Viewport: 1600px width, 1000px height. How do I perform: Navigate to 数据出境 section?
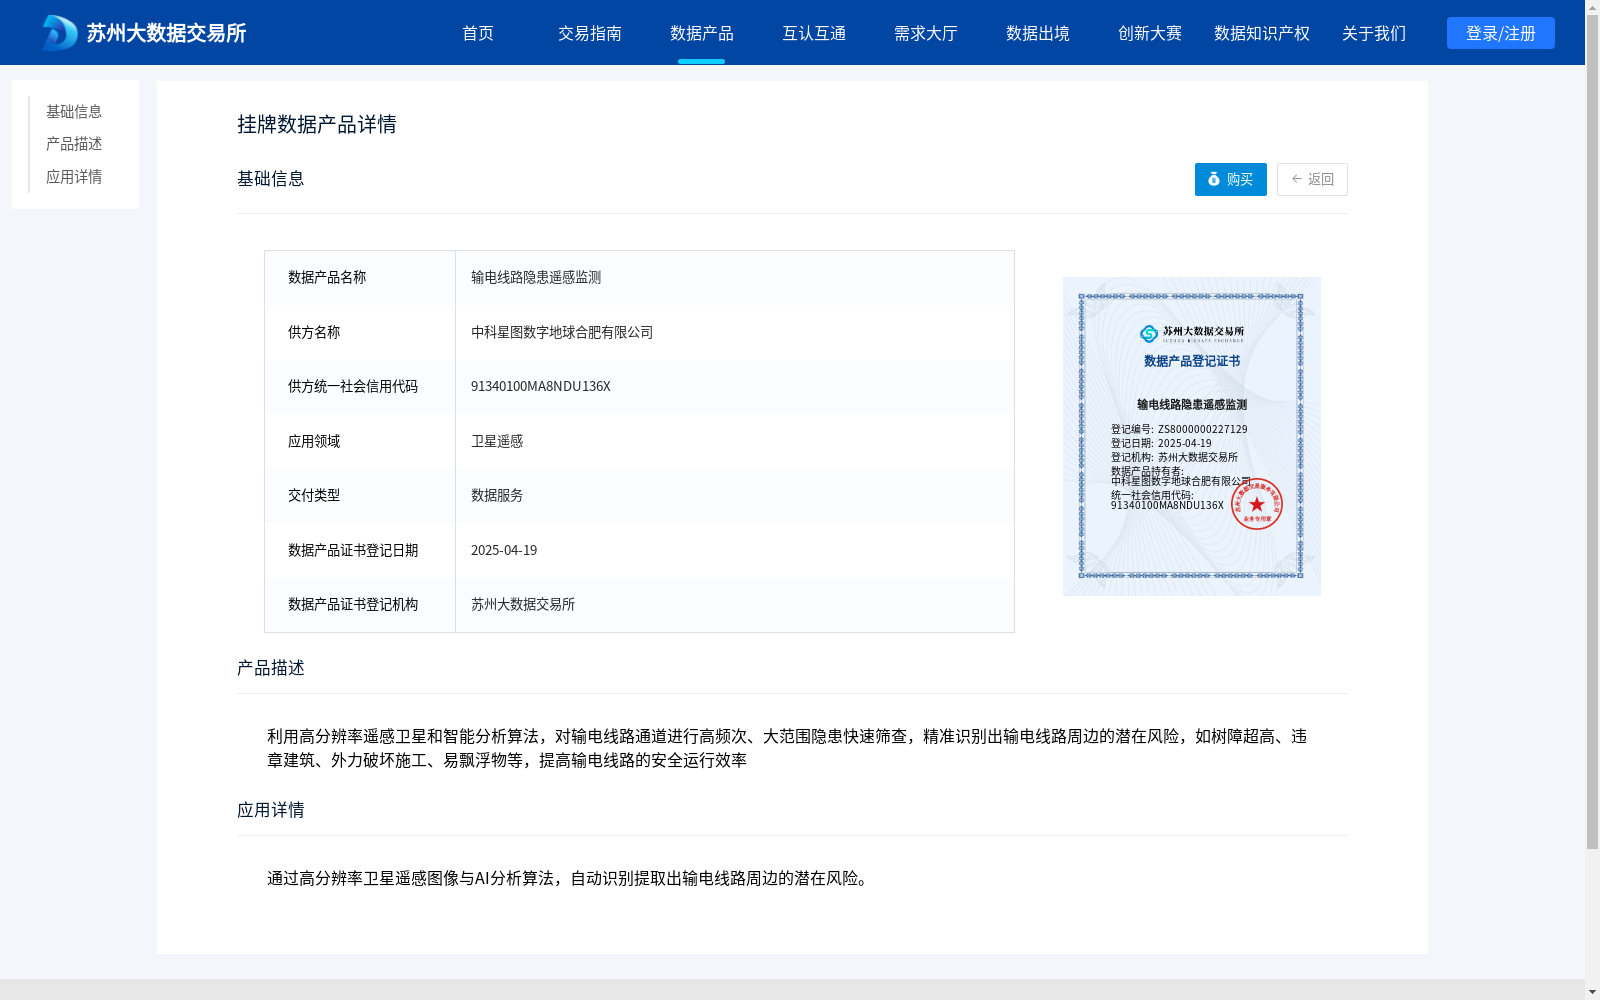1037,33
